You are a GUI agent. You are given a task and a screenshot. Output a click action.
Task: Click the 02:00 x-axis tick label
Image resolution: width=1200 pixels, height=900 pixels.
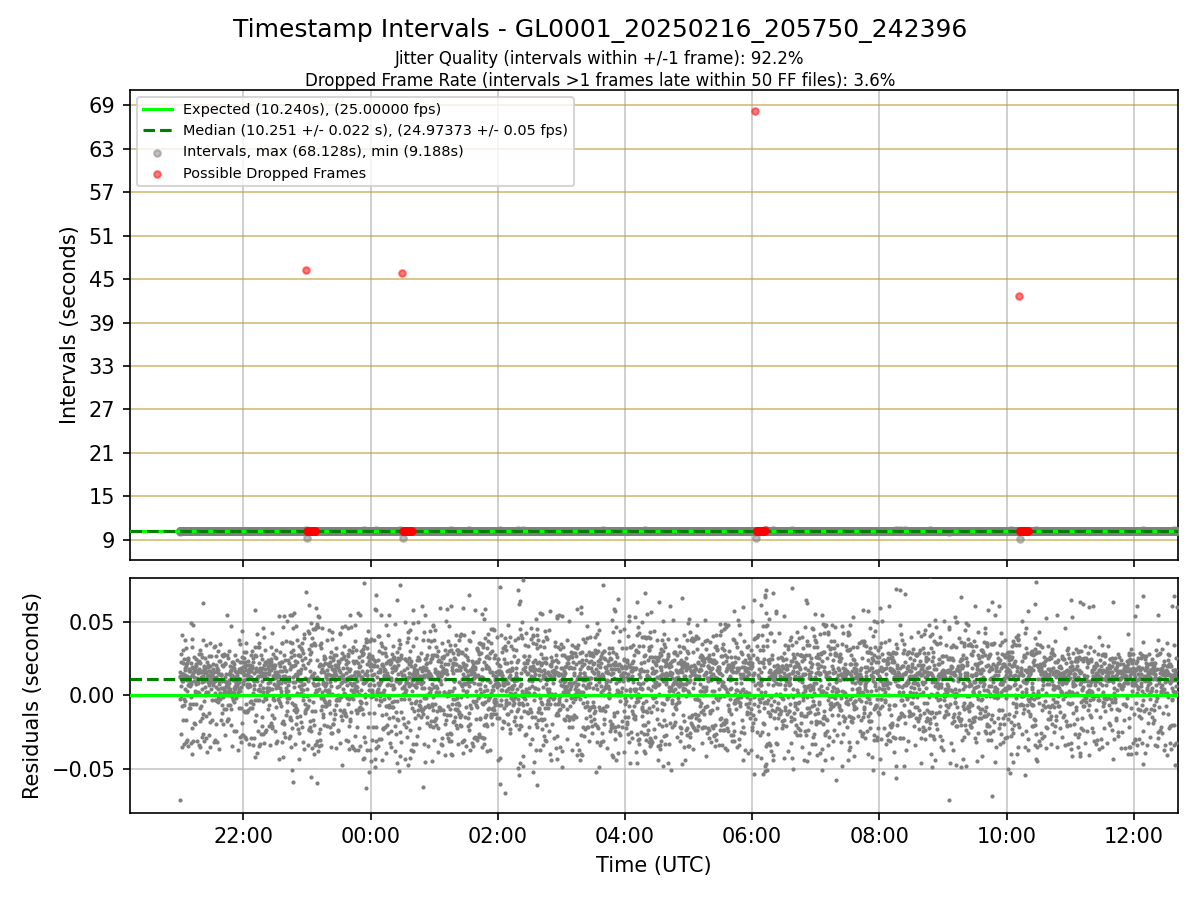[x=498, y=835]
